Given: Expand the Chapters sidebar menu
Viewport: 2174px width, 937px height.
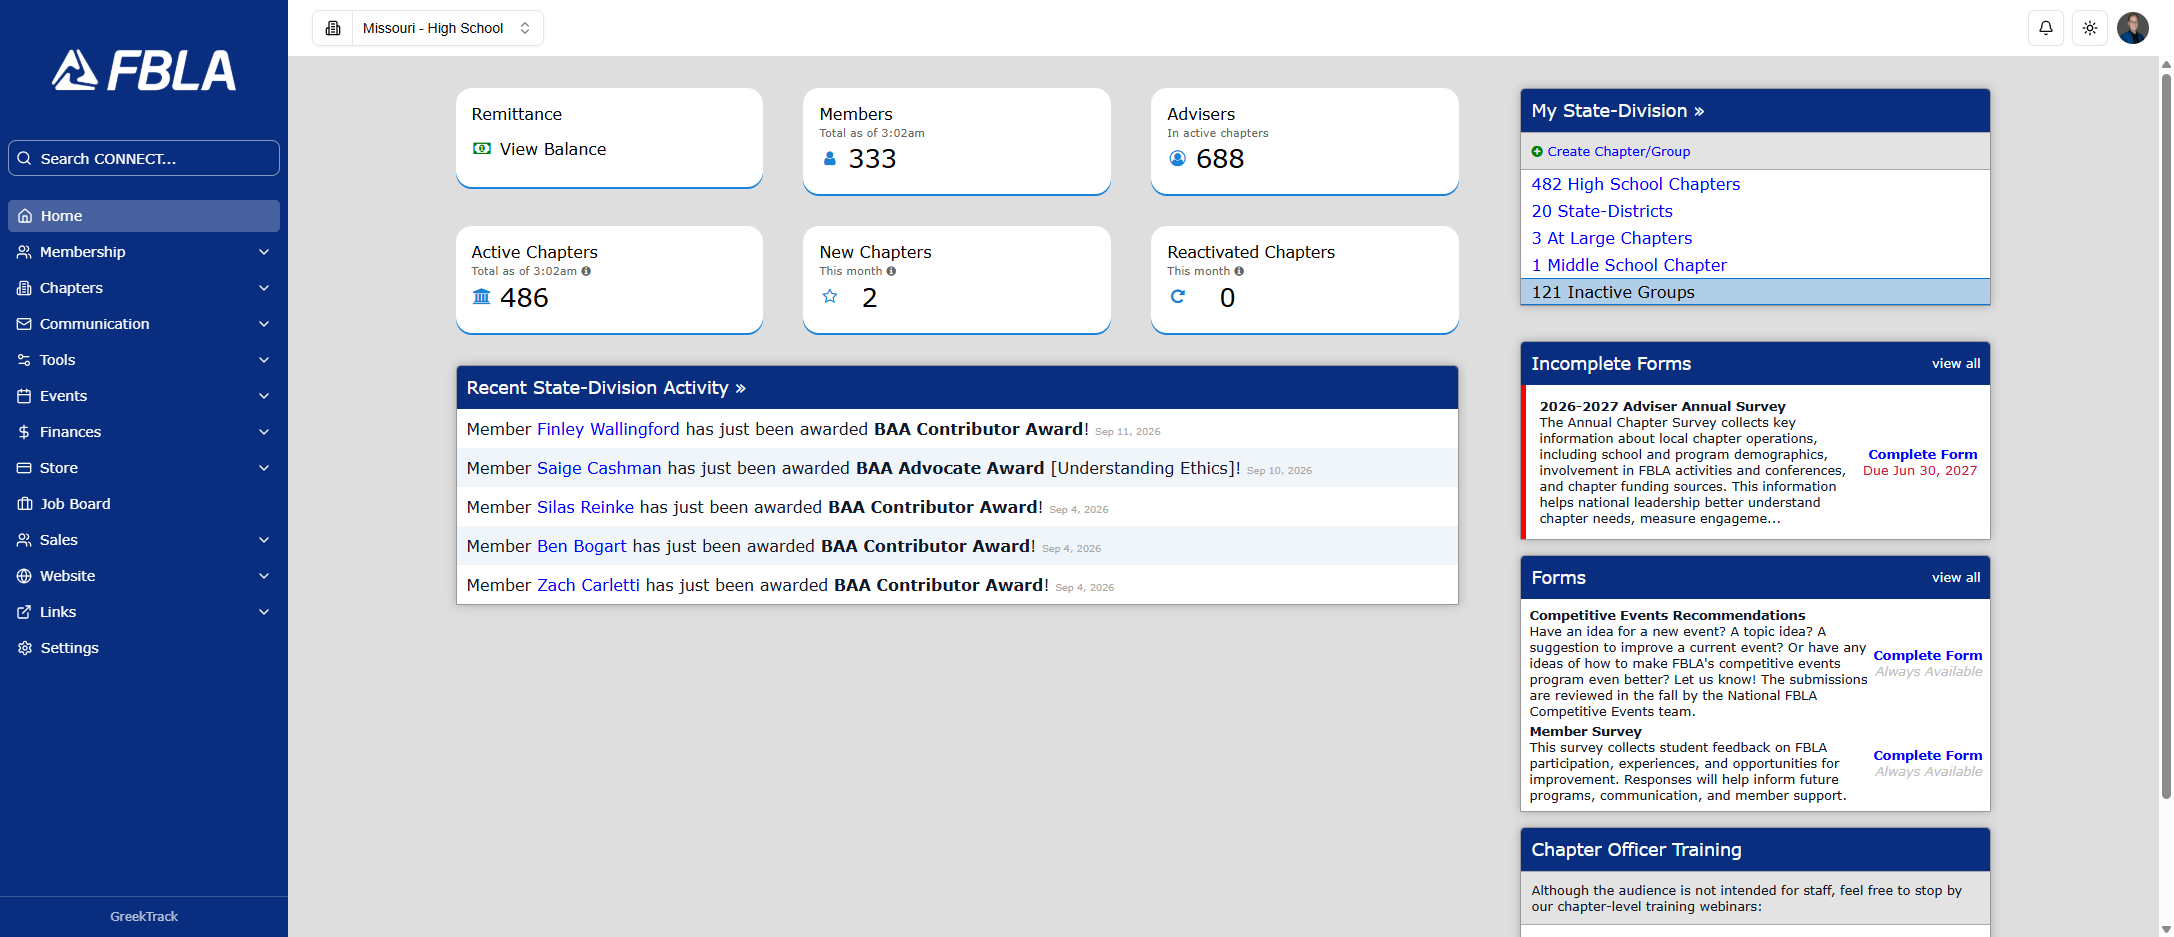Looking at the screenshot, I should click(x=144, y=288).
